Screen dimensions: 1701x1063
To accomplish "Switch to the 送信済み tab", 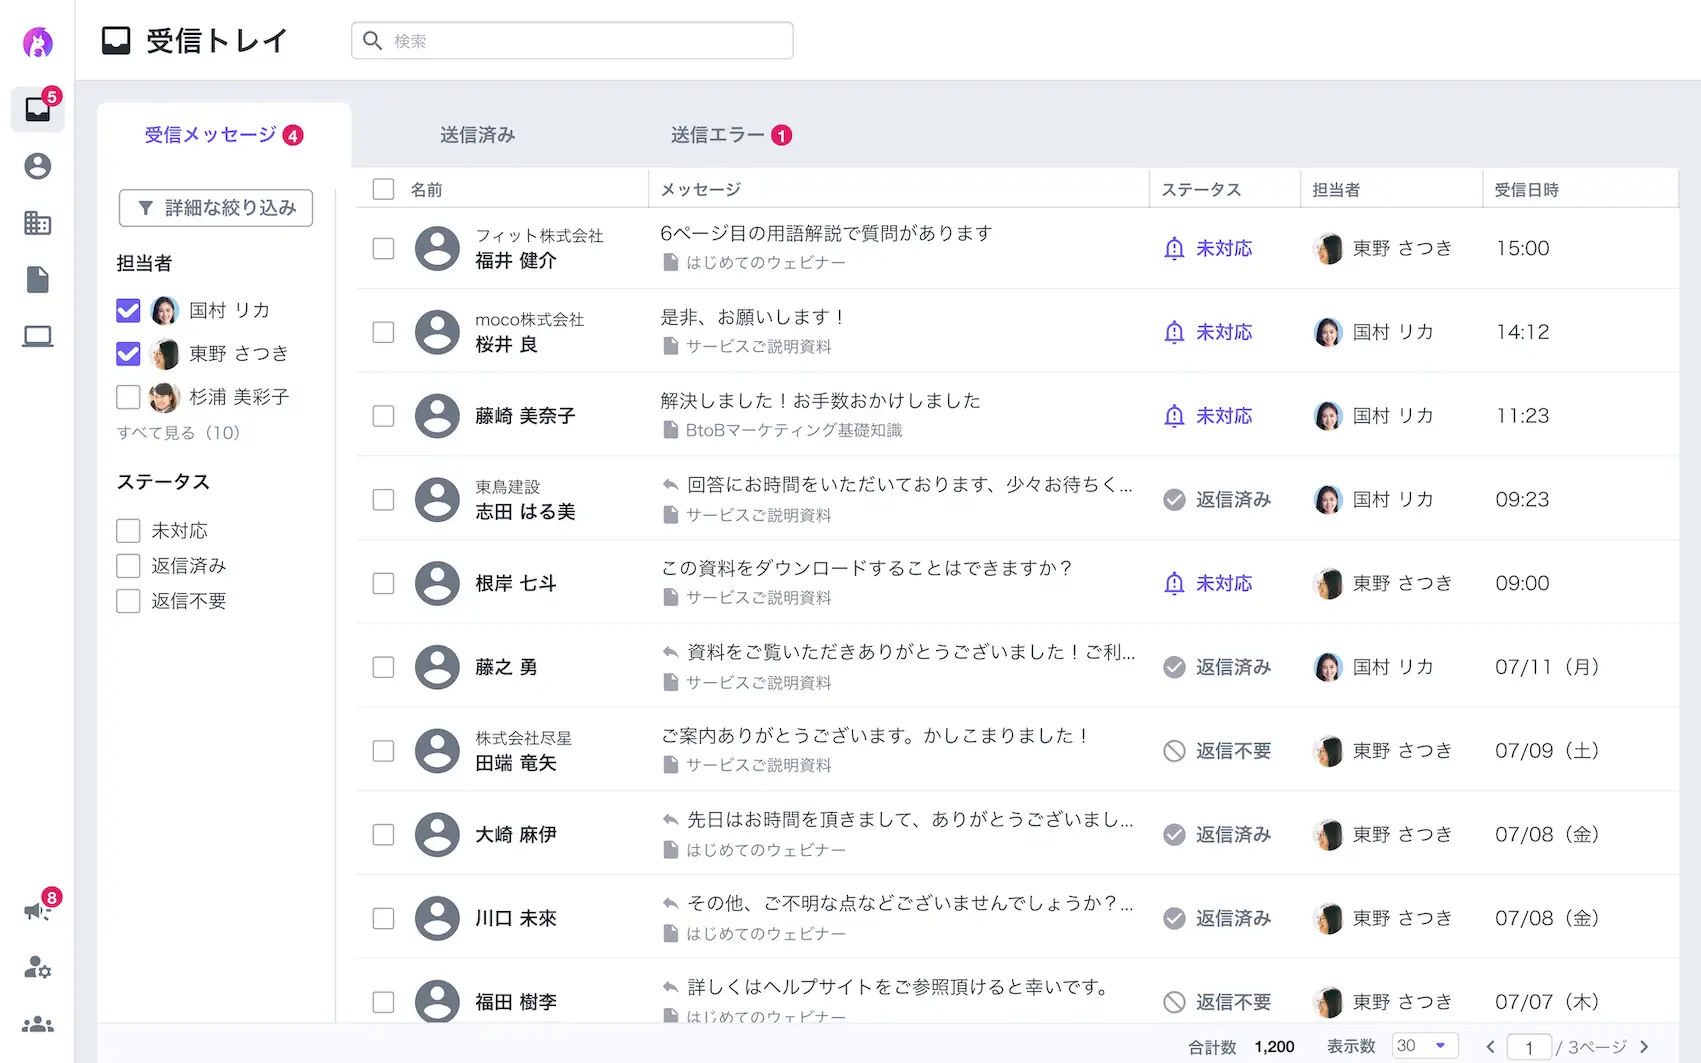I will click(477, 135).
